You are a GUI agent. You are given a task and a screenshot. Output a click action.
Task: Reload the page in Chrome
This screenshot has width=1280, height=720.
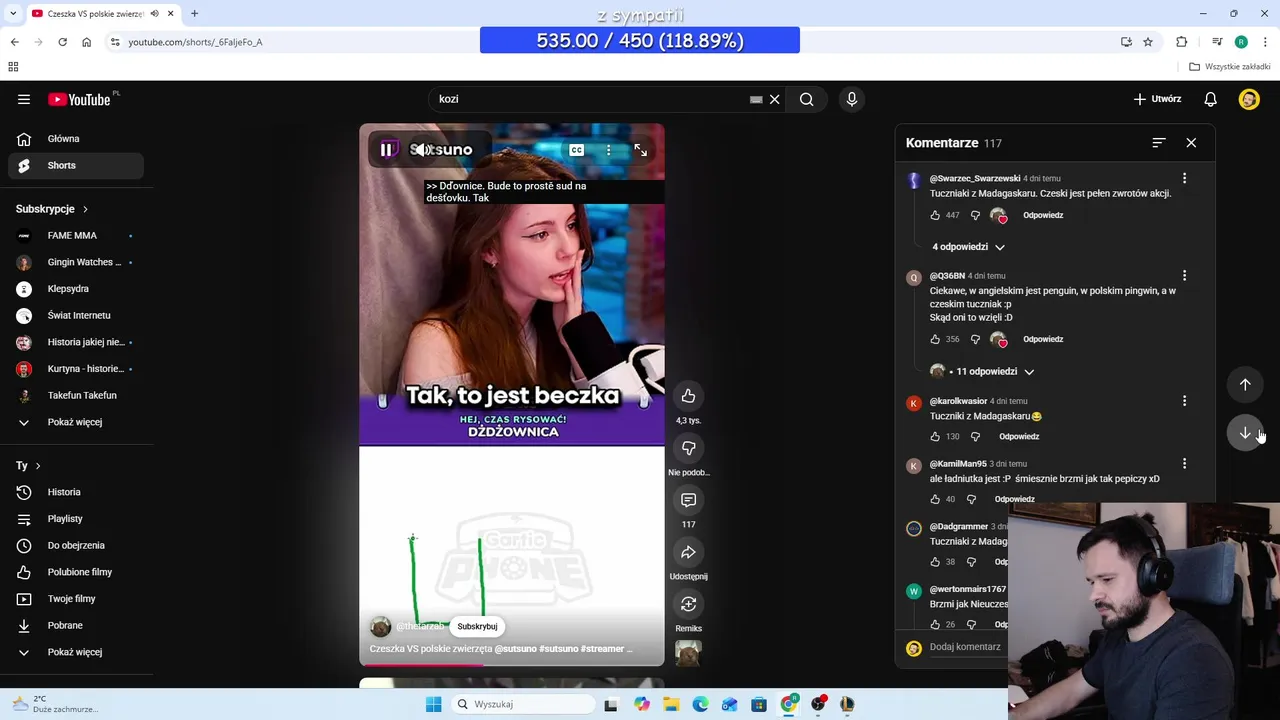point(62,42)
